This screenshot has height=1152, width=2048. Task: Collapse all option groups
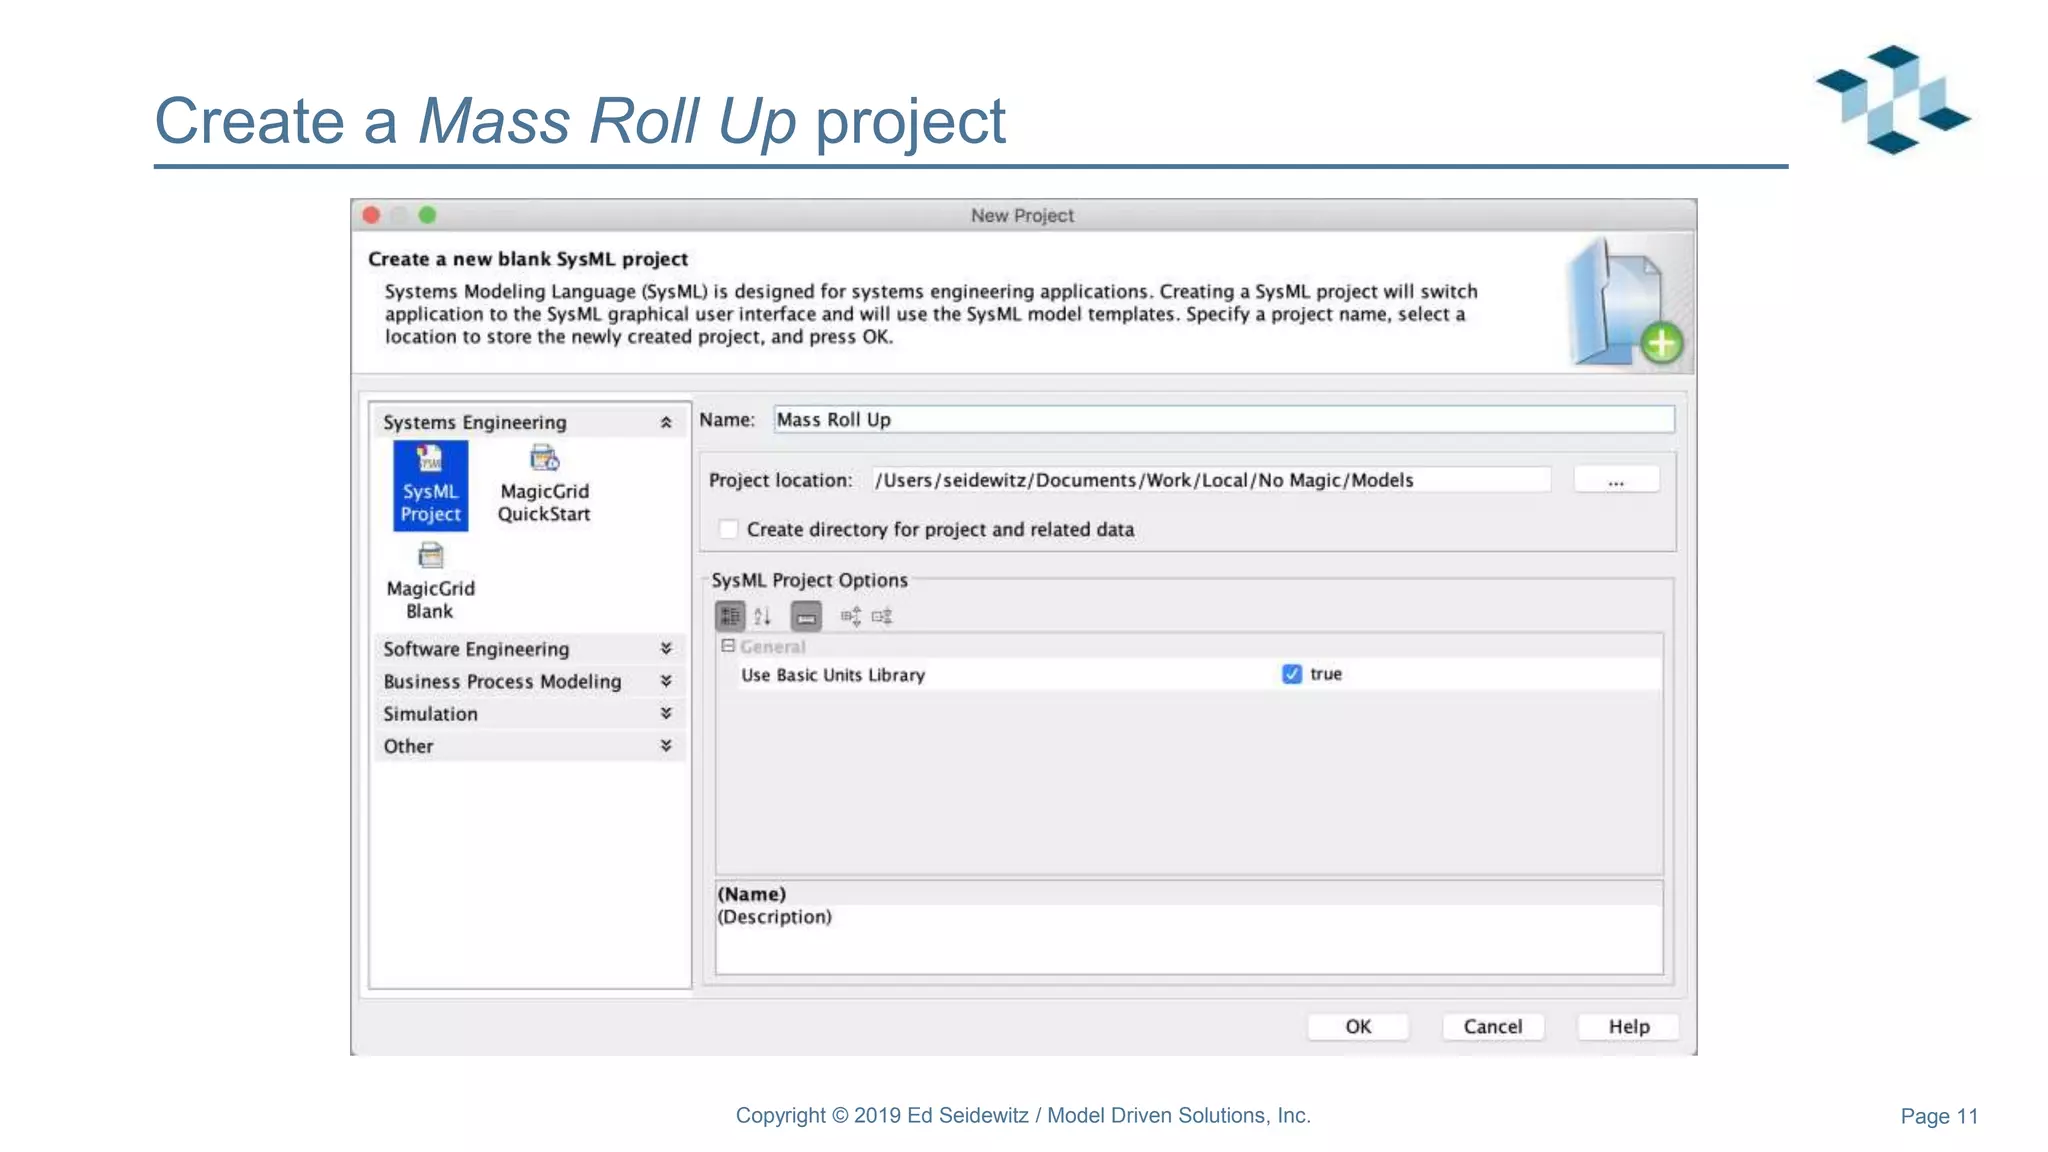click(x=882, y=616)
